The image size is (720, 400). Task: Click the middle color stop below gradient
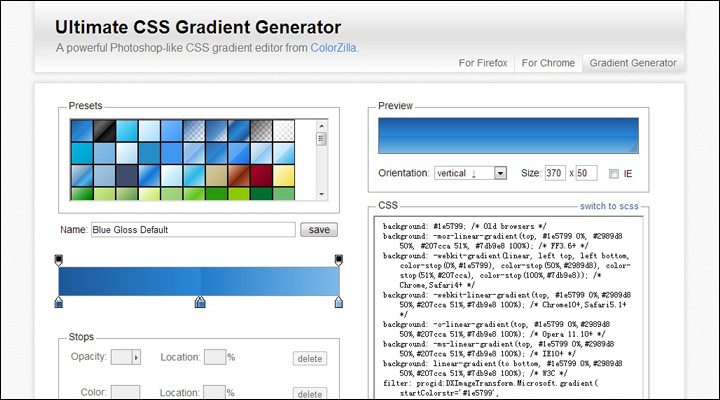point(200,302)
